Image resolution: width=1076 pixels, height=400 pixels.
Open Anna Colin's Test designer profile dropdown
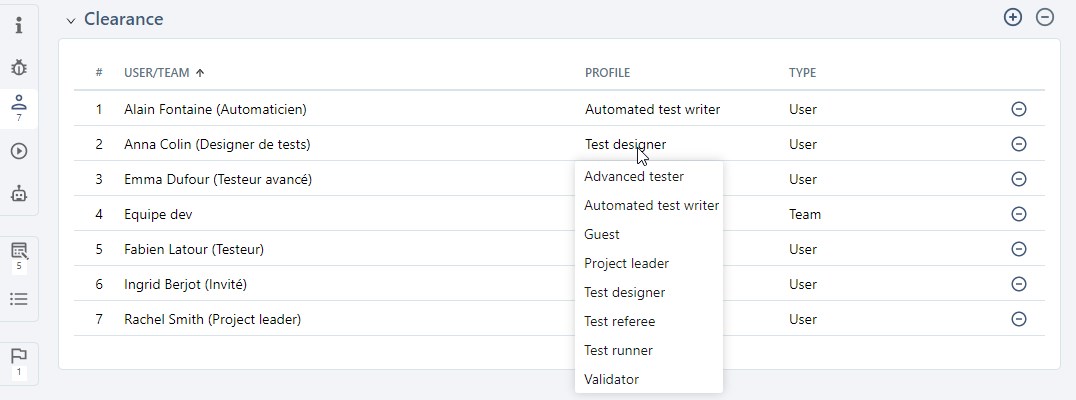625,144
